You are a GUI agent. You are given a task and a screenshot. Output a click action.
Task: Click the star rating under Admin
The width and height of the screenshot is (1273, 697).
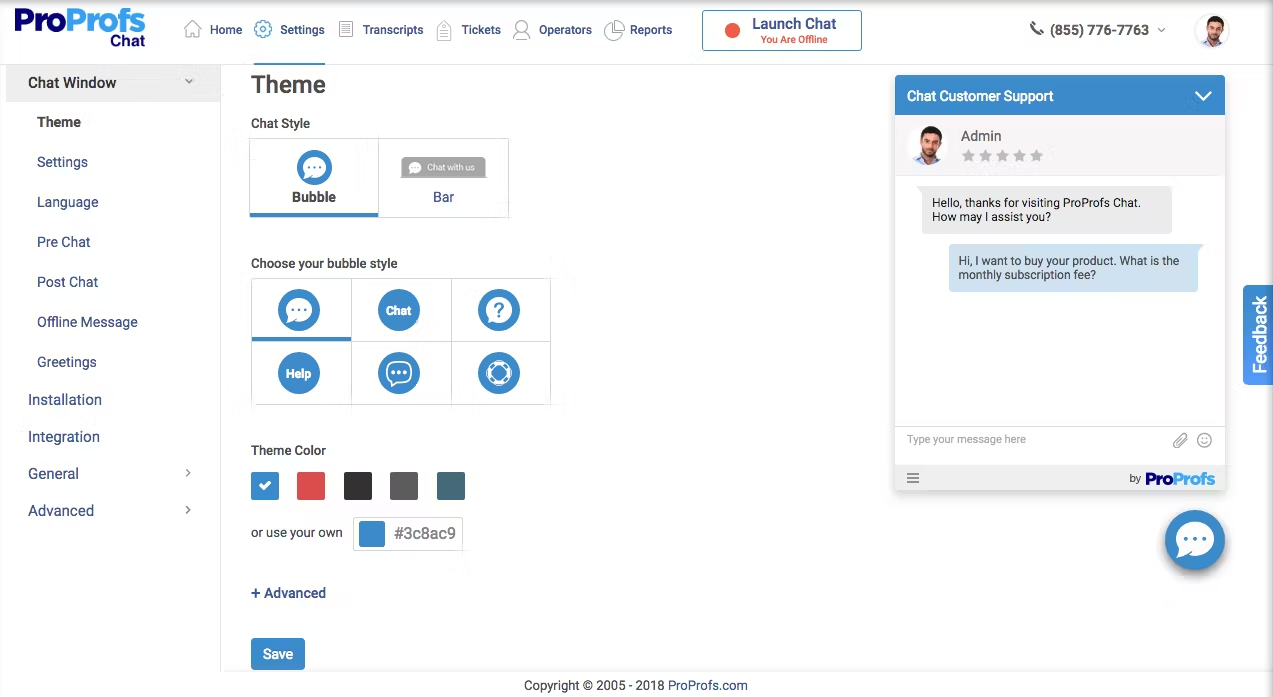click(x=1002, y=156)
